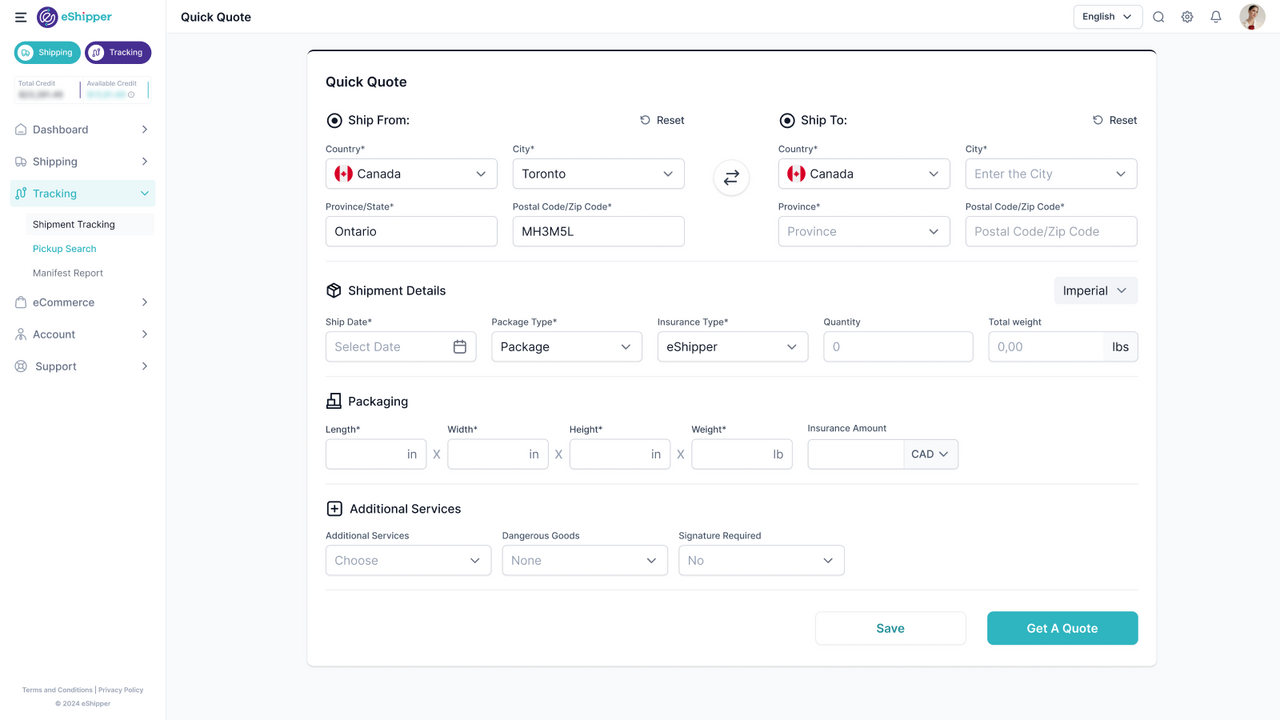Screen dimensions: 1280x720
Task: Open Ship To Province dropdown
Action: [864, 231]
